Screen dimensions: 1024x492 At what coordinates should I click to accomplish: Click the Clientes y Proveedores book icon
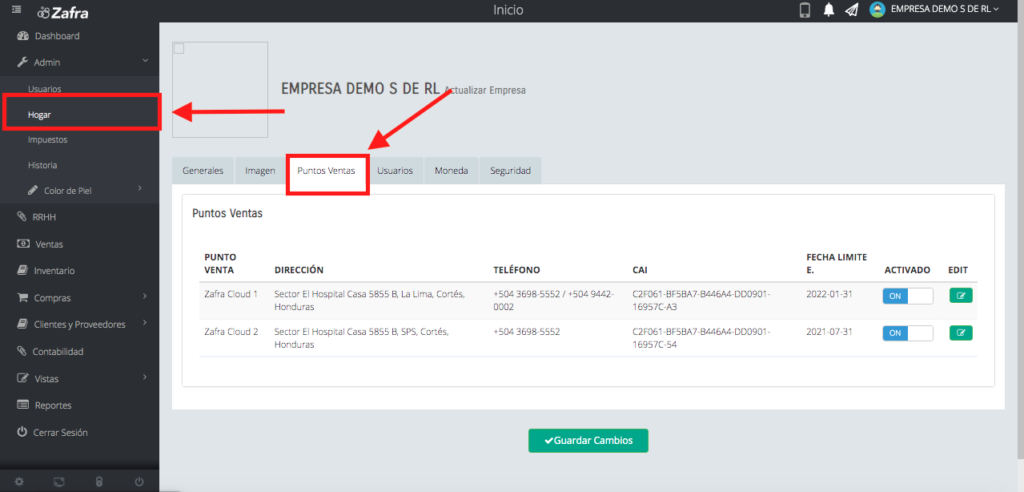[x=22, y=324]
